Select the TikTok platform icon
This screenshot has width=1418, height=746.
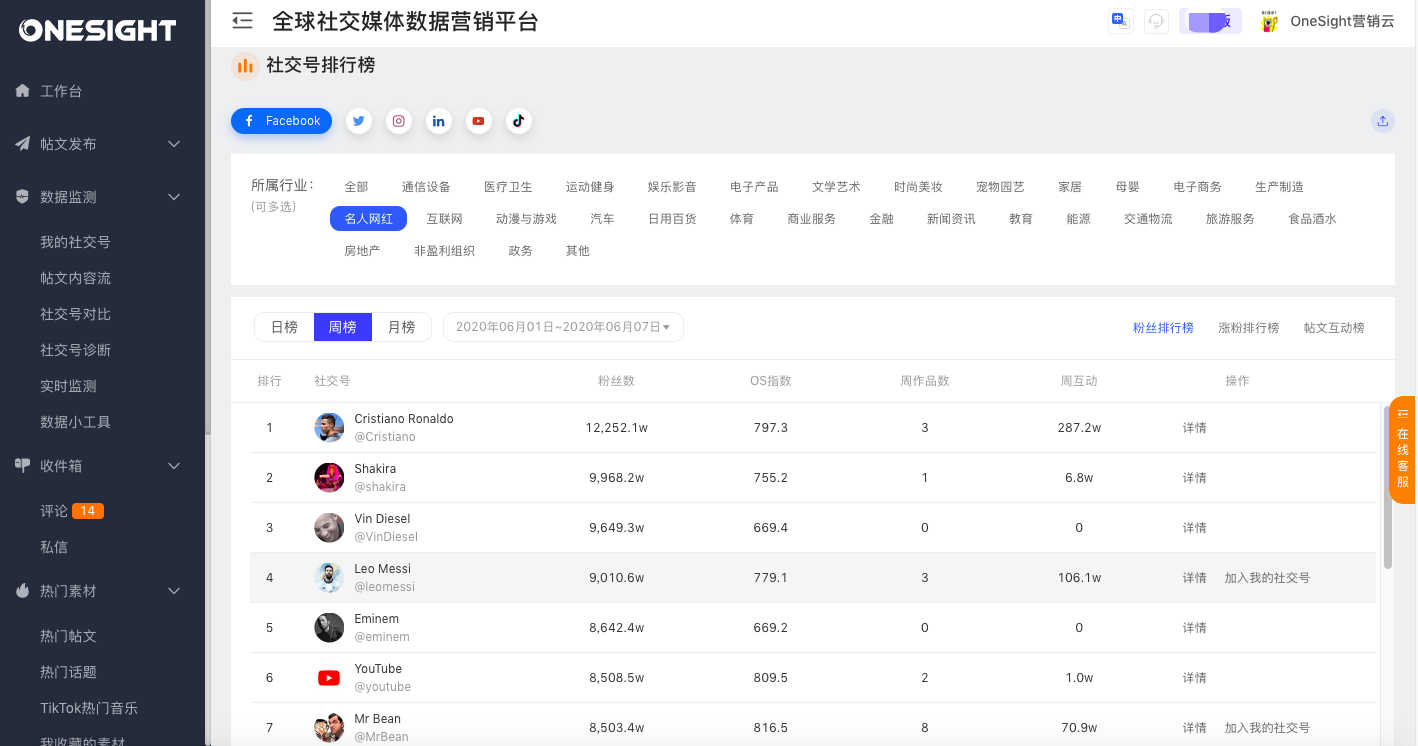pyautogui.click(x=518, y=121)
